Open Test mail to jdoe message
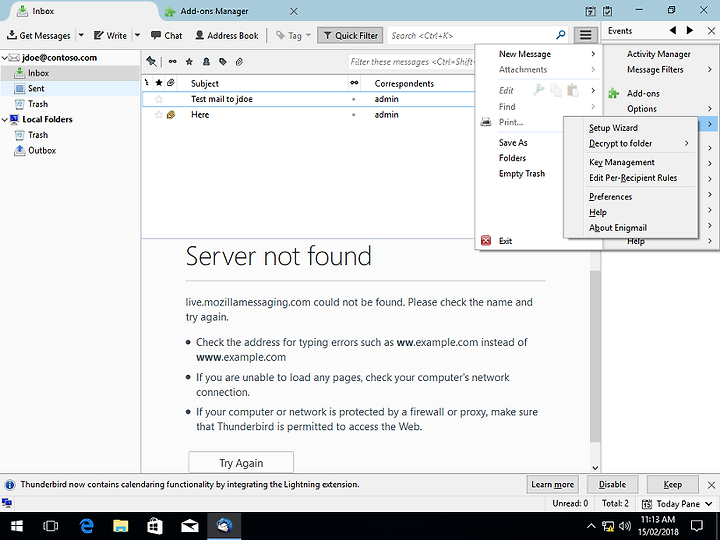Image resolution: width=720 pixels, height=540 pixels. (x=308, y=99)
